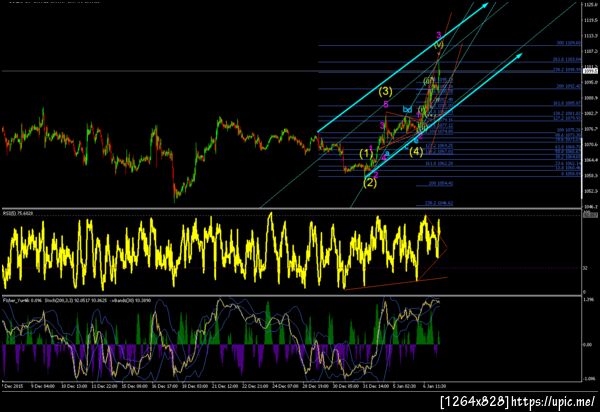Click the '21 Dec 12:00' time axis label
Image resolution: width=600 pixels, height=412 pixels.
tap(225, 386)
